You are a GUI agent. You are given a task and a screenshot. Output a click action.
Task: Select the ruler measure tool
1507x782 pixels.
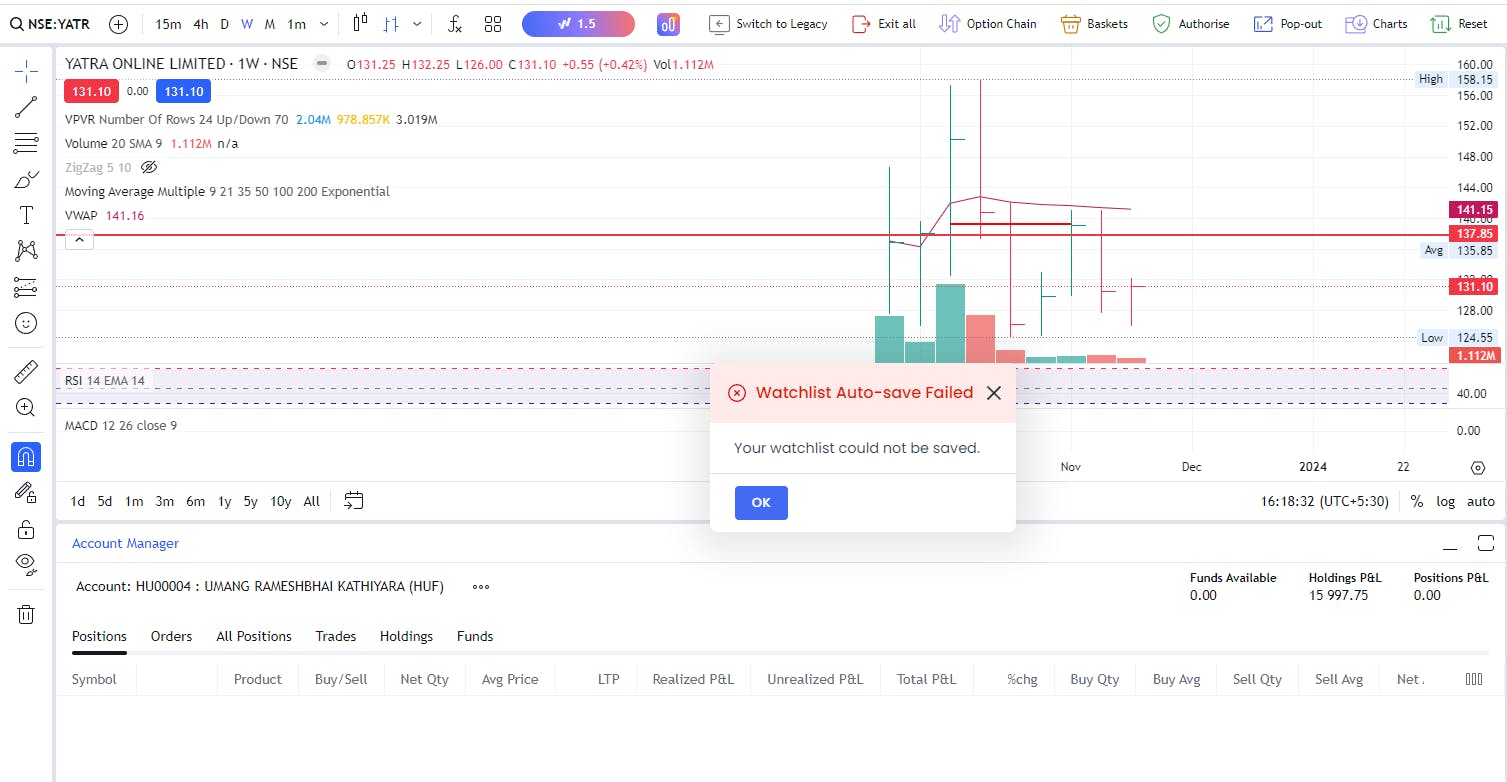[x=27, y=372]
